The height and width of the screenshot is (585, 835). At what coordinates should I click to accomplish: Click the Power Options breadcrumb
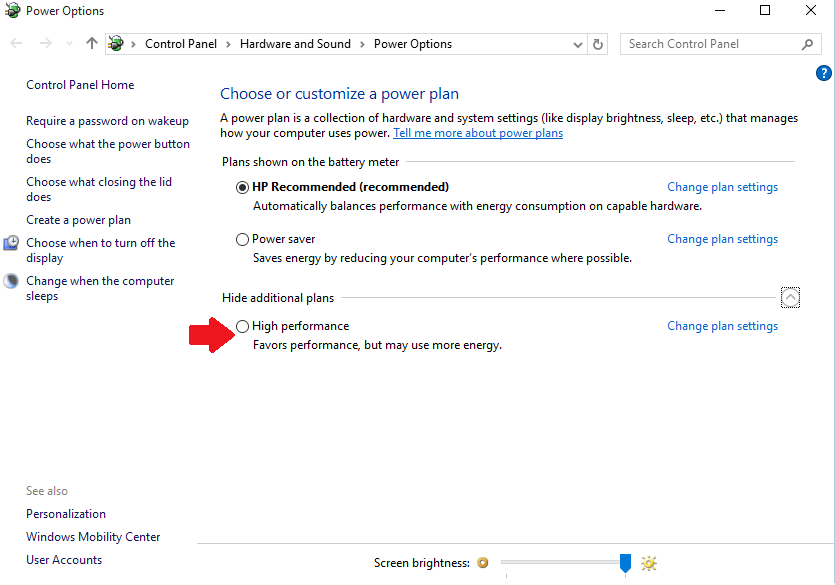click(413, 44)
